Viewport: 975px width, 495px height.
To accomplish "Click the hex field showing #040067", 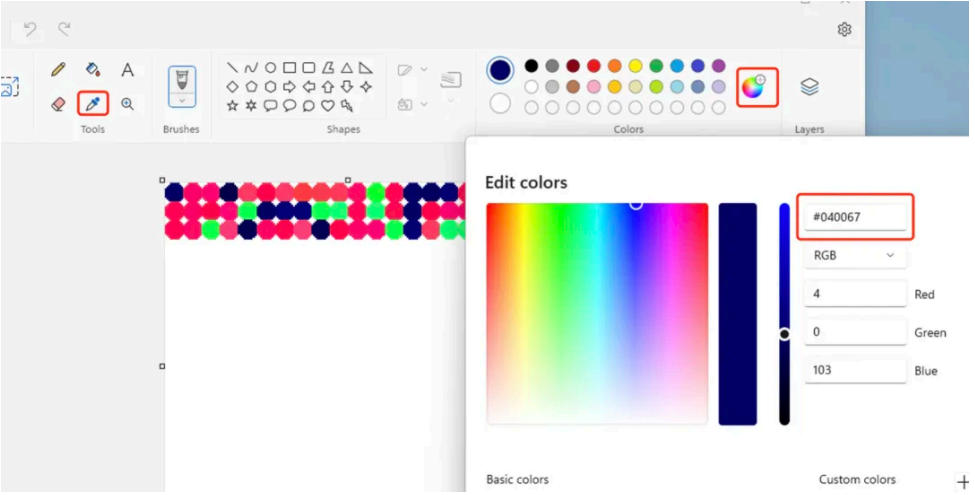I will 855,217.
